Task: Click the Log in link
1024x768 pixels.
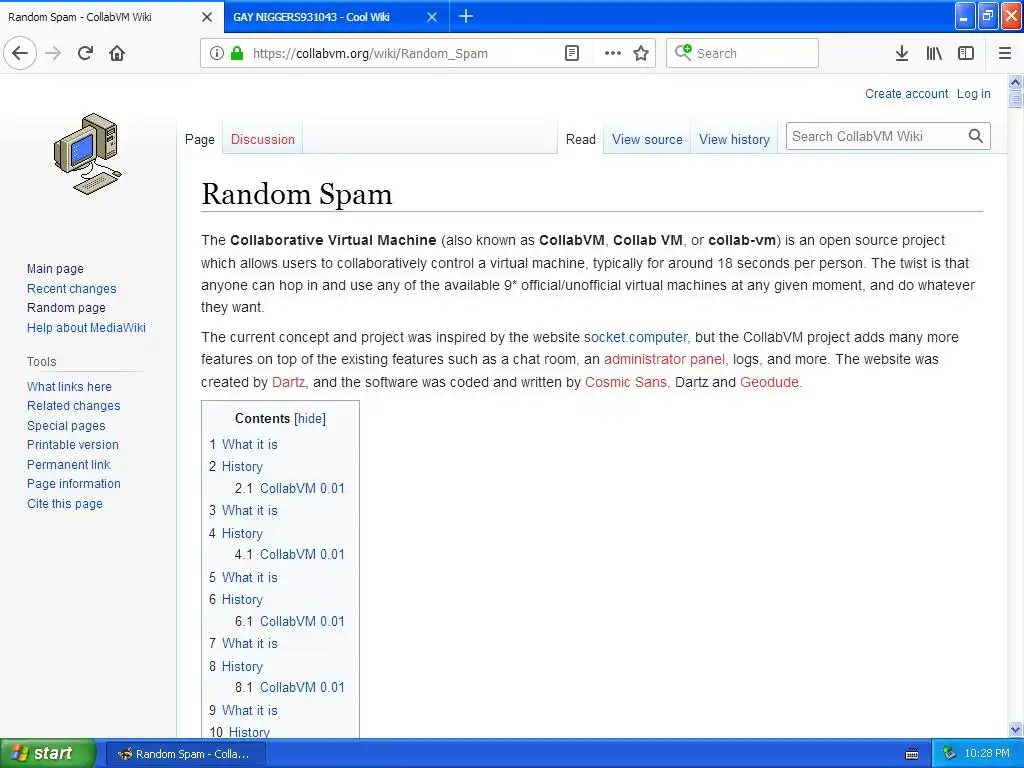Action: (x=973, y=93)
